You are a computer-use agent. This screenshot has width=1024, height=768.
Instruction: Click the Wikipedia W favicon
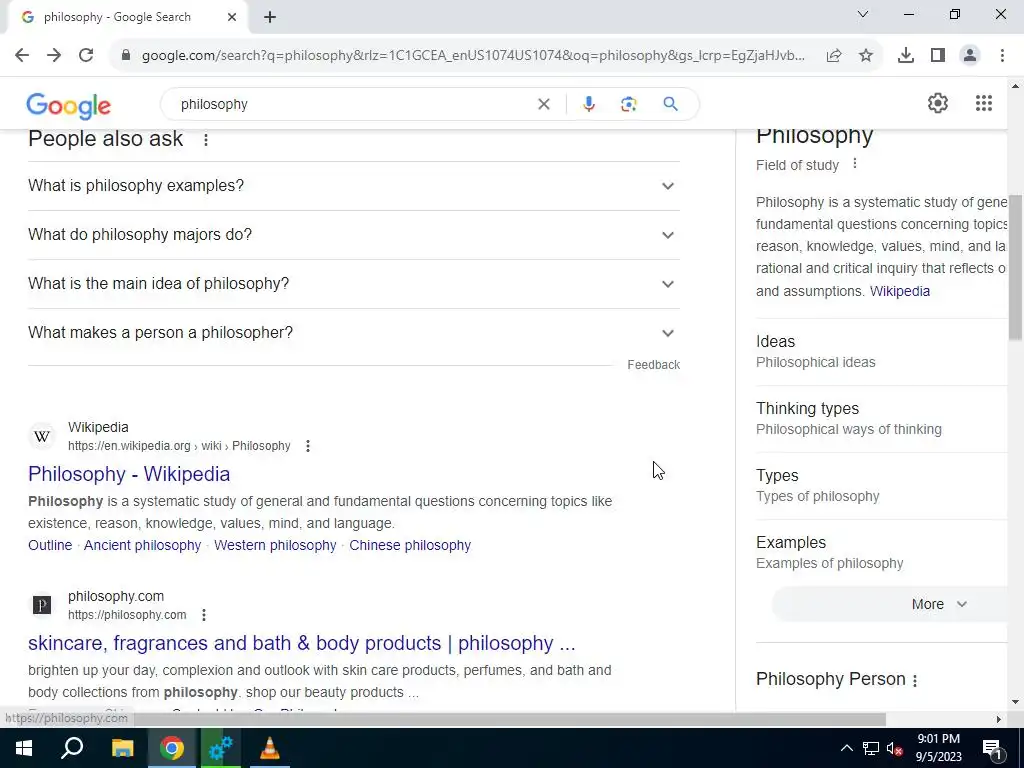point(42,436)
